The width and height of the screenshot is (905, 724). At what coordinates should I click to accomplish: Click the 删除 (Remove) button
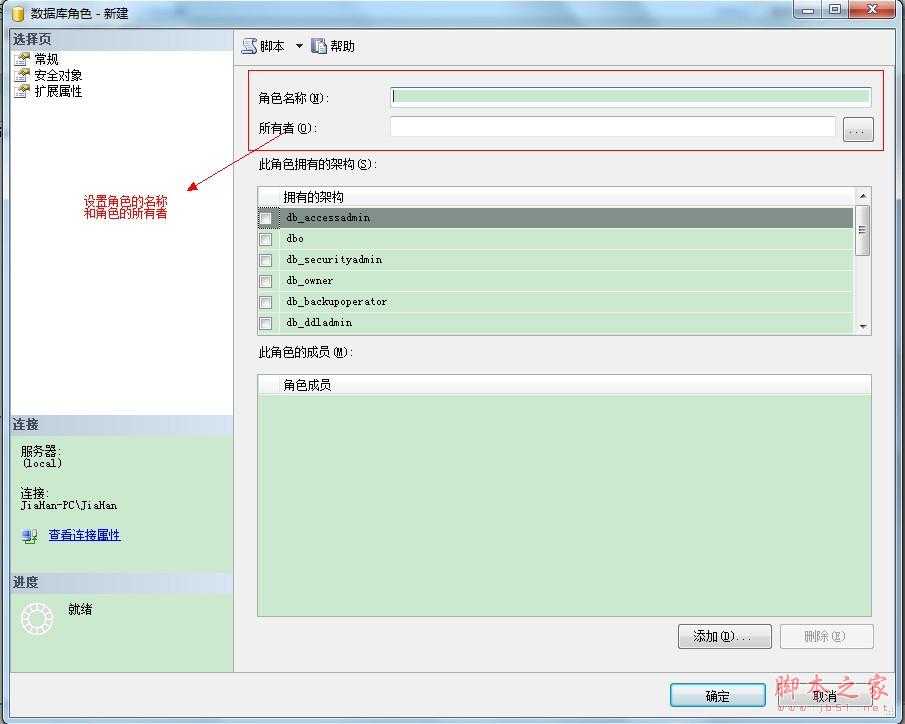point(827,636)
